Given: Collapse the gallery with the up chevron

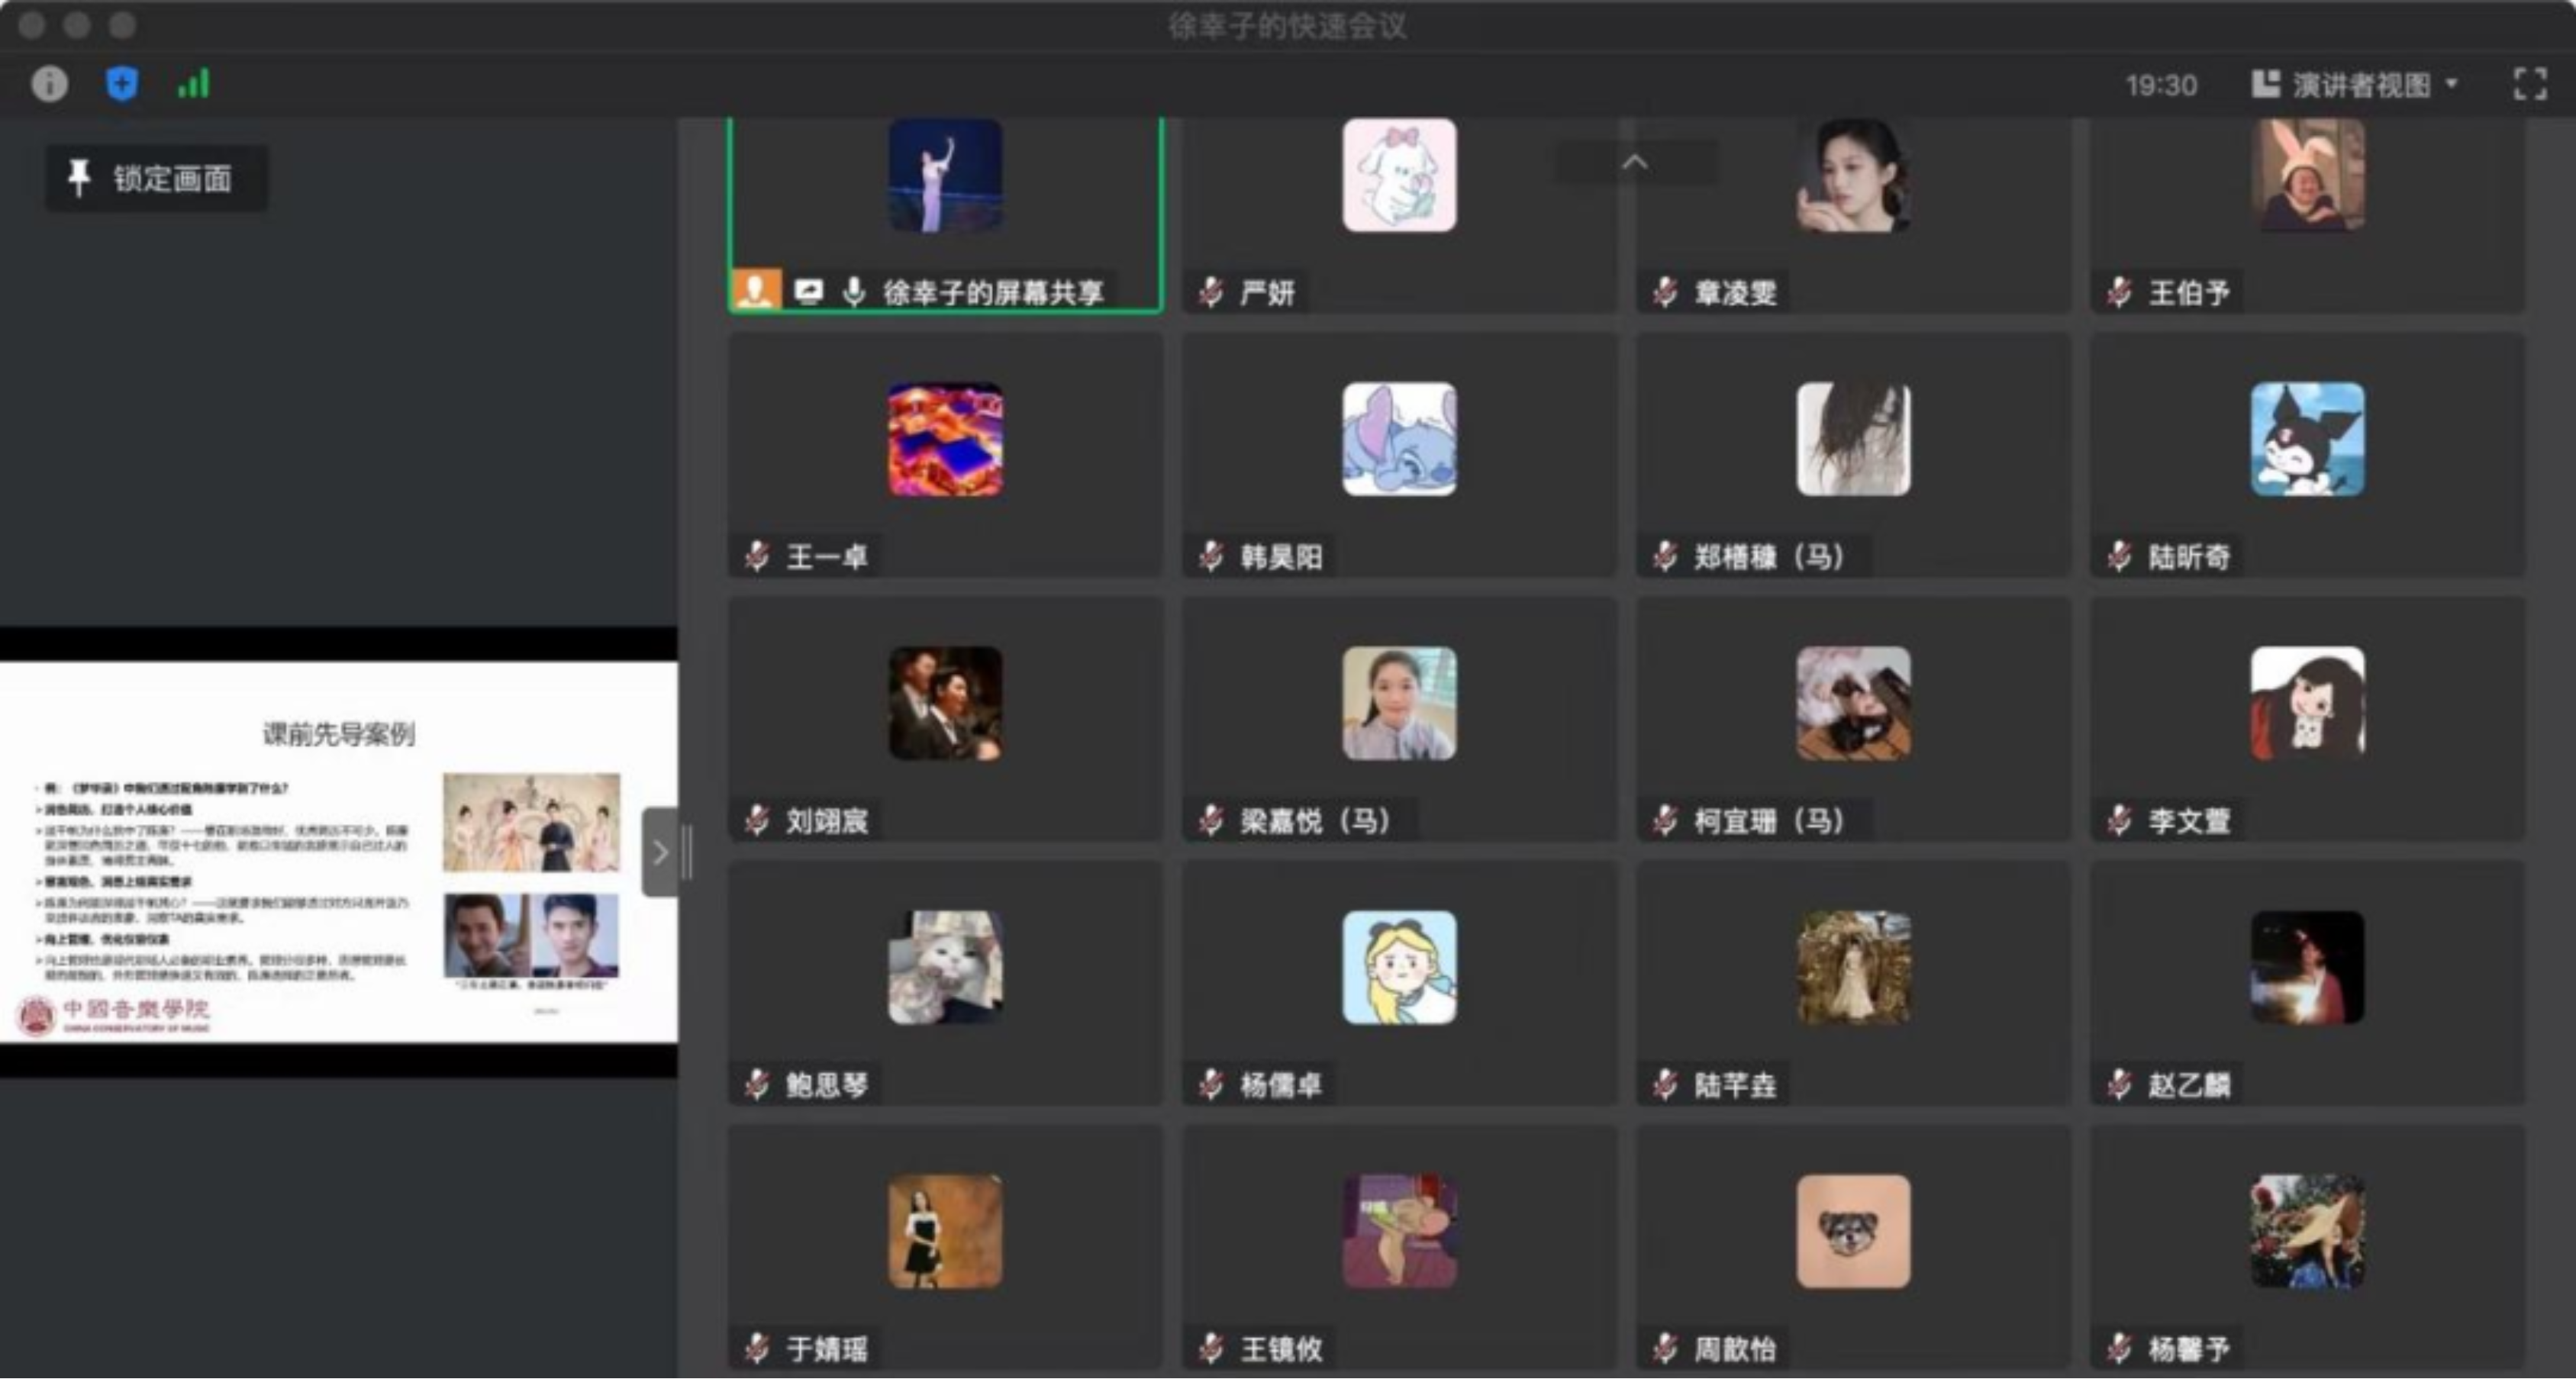Looking at the screenshot, I should coord(1634,162).
